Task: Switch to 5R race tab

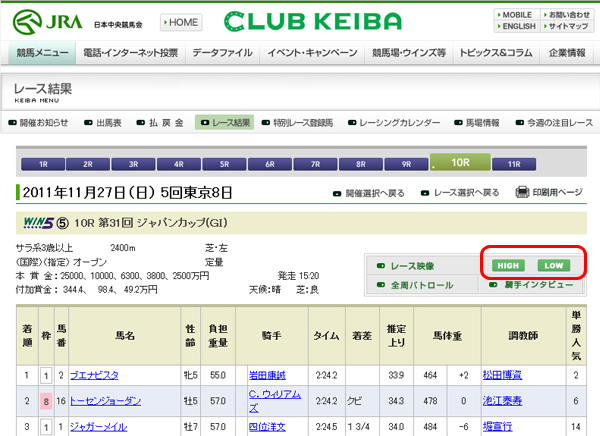Action: (x=224, y=164)
